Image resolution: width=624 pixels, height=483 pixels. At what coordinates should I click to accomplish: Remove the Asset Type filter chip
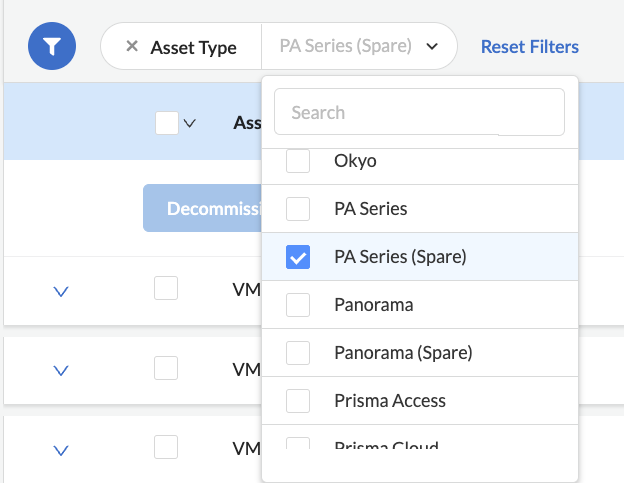pyautogui.click(x=132, y=46)
